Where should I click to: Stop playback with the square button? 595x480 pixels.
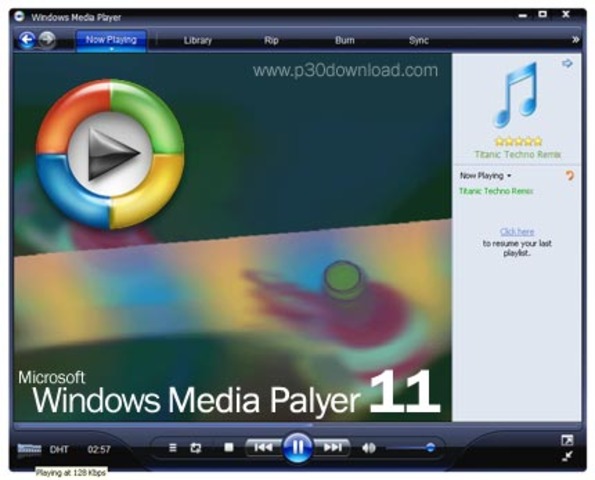(229, 447)
